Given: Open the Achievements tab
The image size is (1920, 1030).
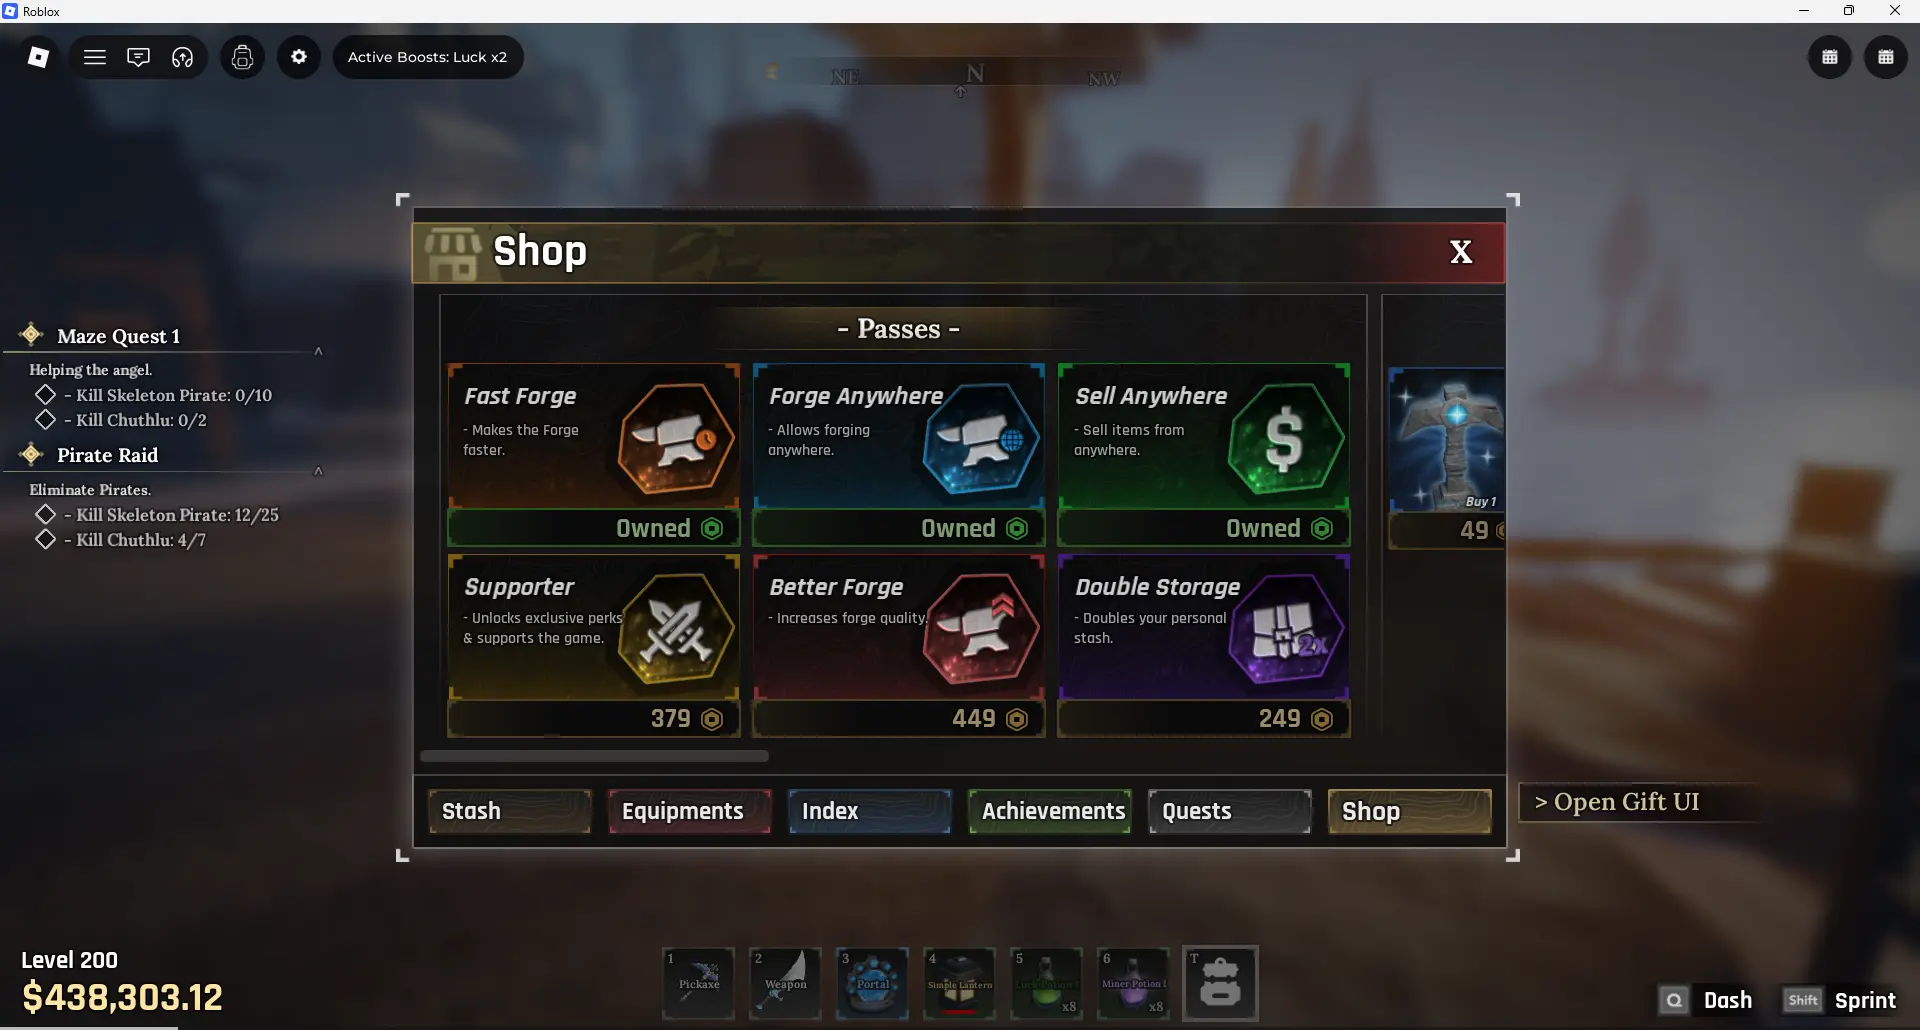Looking at the screenshot, I should (x=1050, y=811).
